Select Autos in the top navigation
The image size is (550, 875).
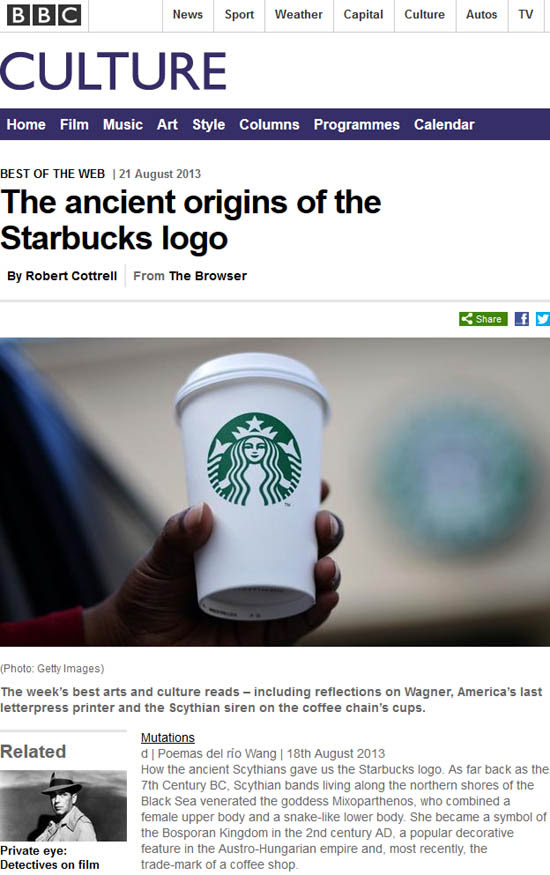481,15
